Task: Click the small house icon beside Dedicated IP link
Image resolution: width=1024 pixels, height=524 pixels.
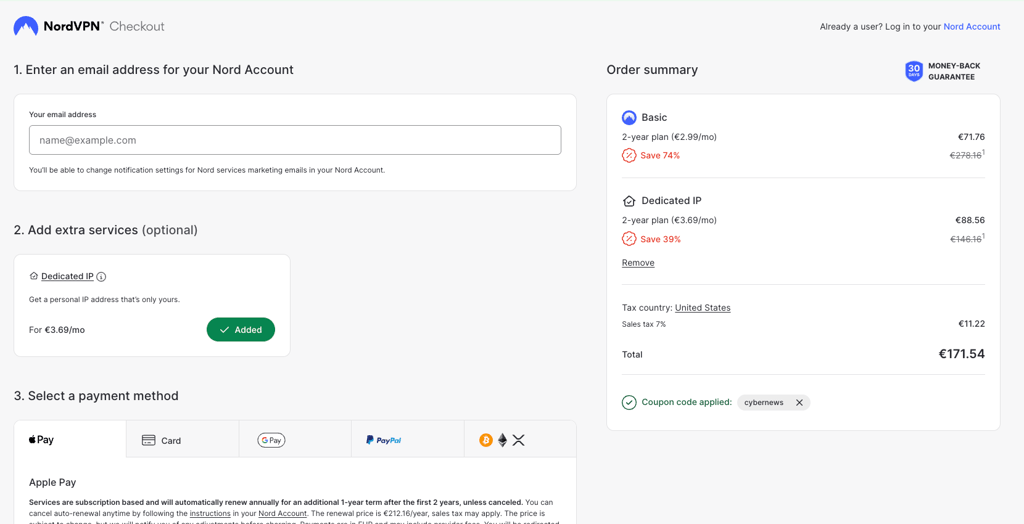Action: [34, 276]
